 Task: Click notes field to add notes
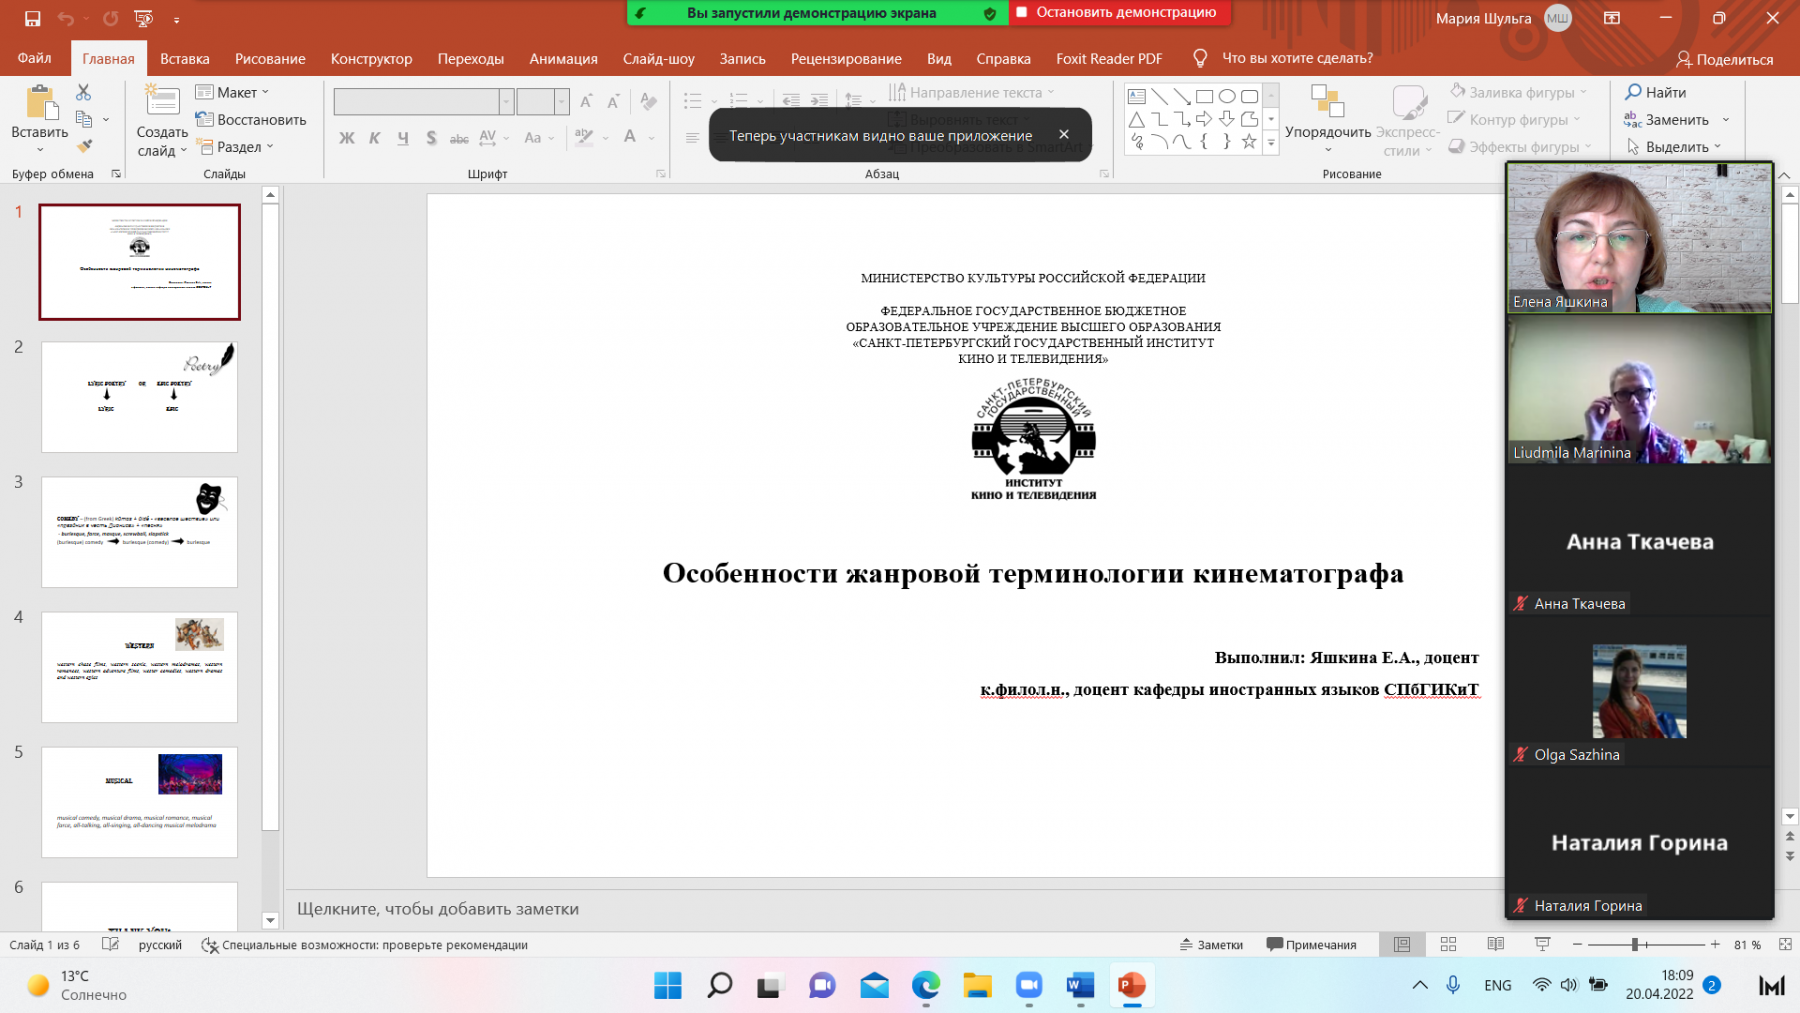pos(894,909)
